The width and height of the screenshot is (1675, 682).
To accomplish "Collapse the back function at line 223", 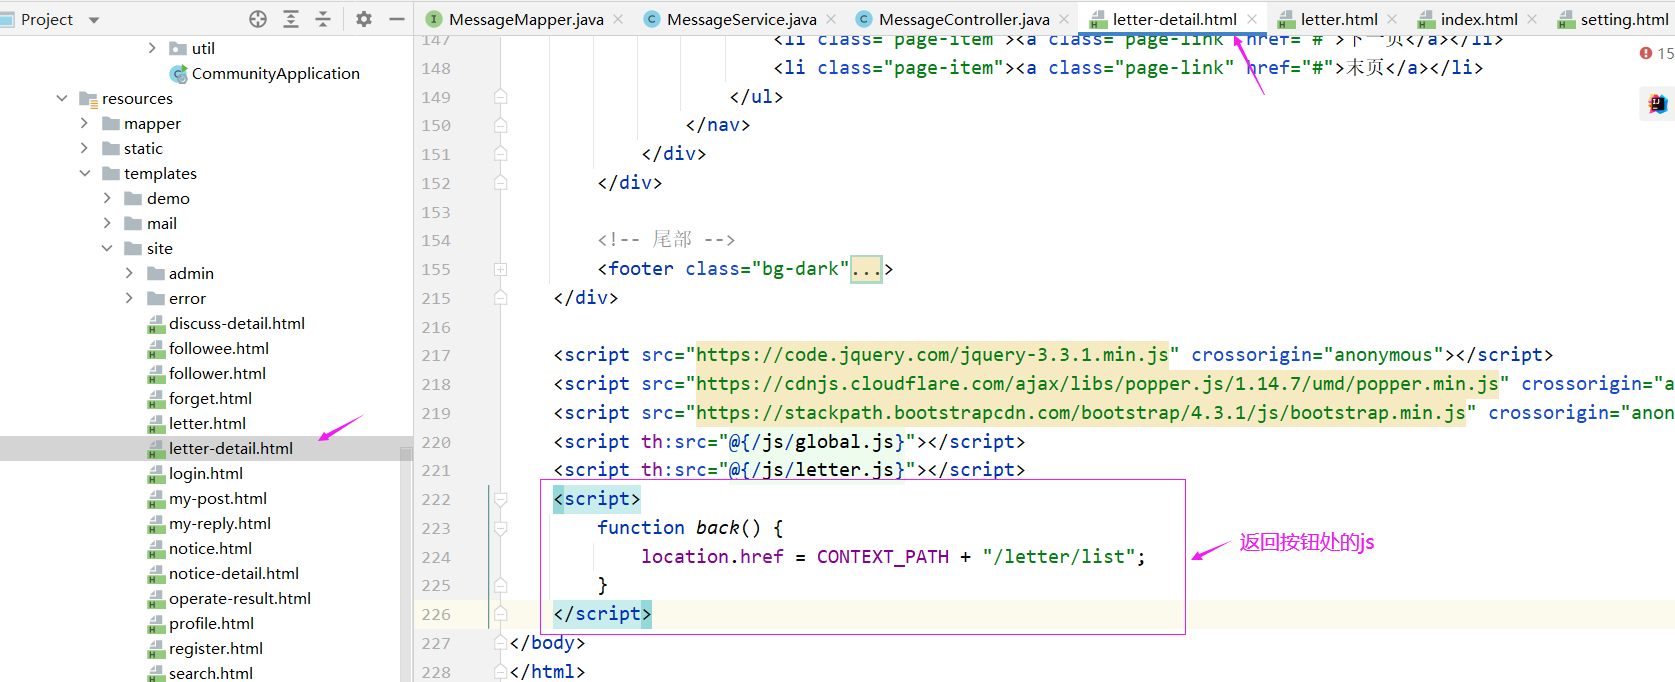I will tap(500, 528).
